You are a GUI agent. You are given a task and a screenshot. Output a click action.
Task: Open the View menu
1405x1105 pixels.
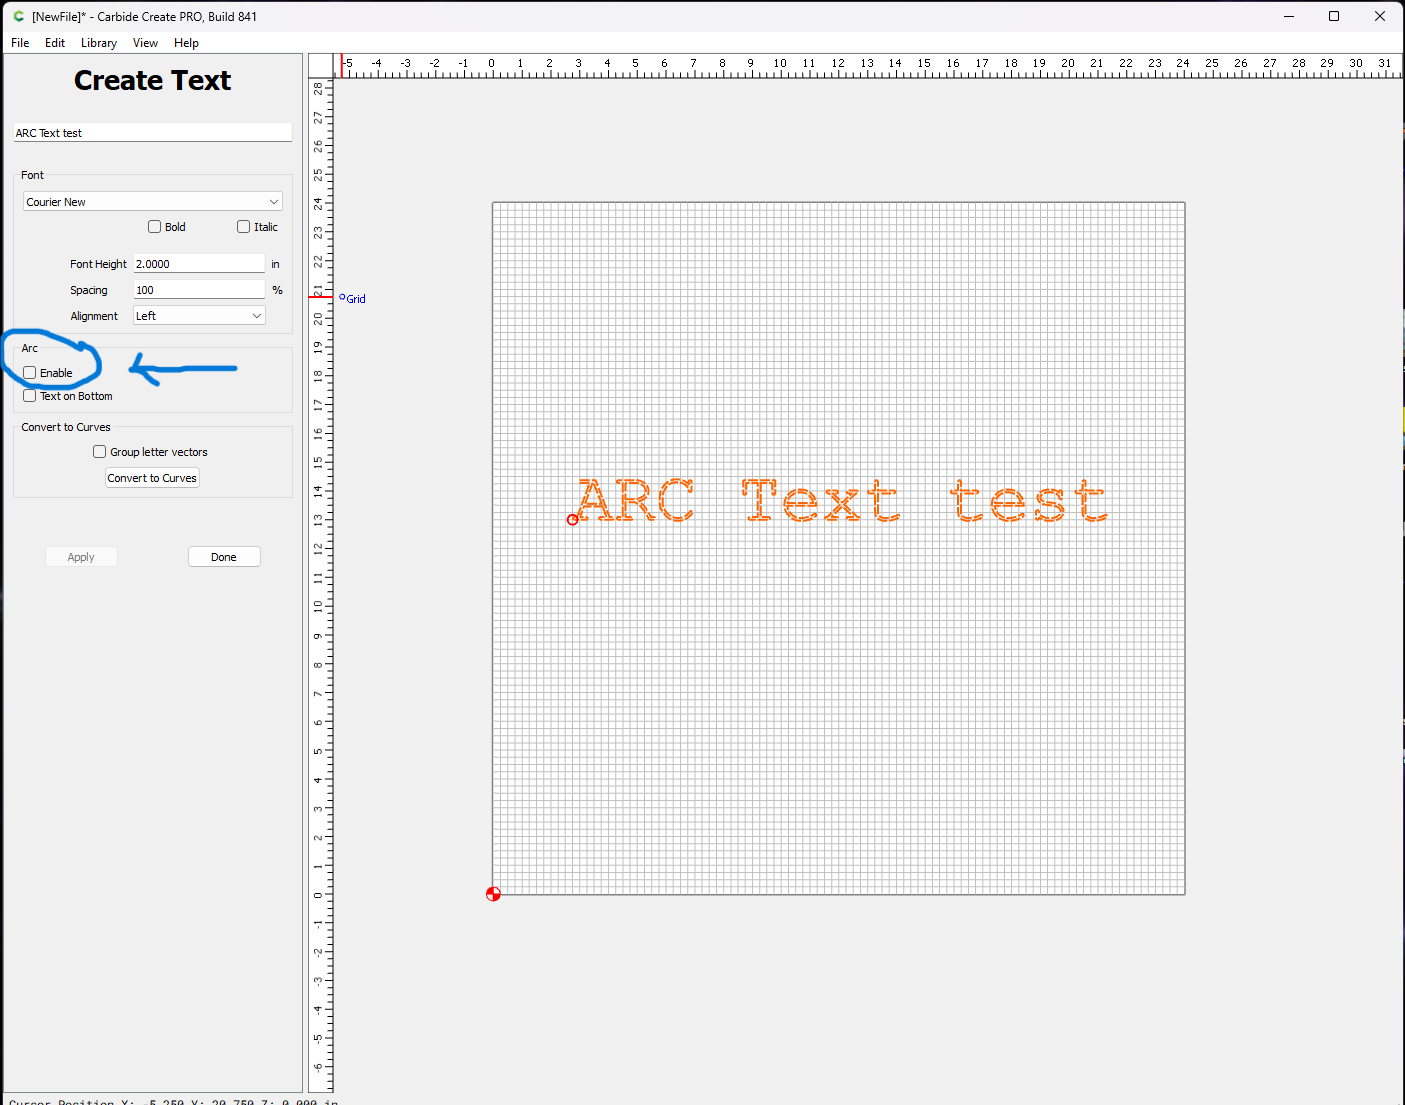coord(145,43)
